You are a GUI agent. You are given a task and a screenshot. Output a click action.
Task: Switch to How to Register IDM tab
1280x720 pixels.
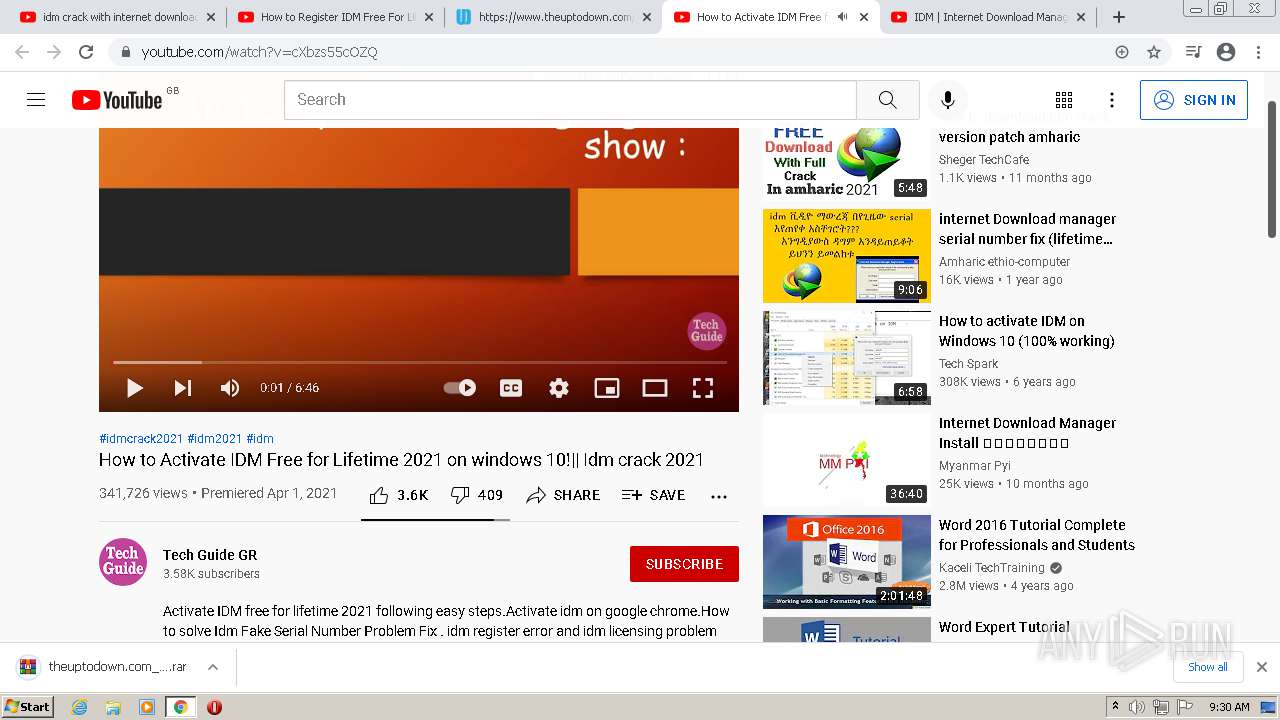[x=335, y=17]
